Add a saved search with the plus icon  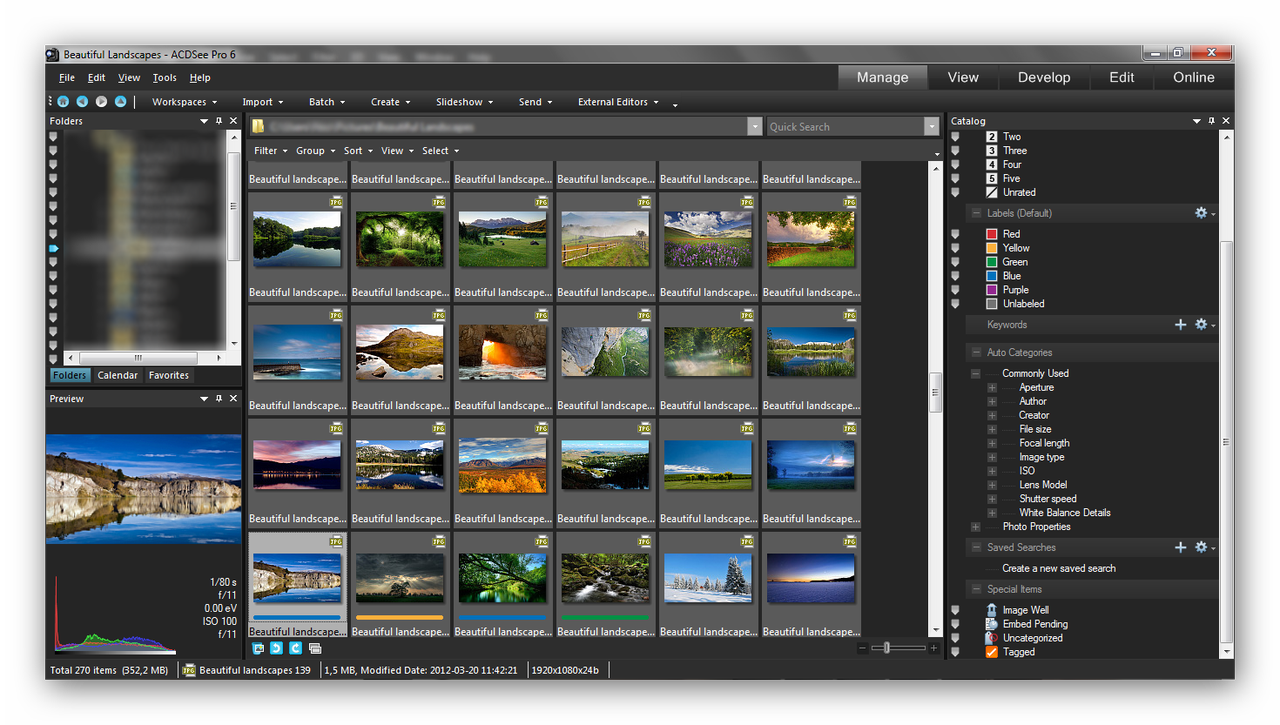coord(1180,547)
